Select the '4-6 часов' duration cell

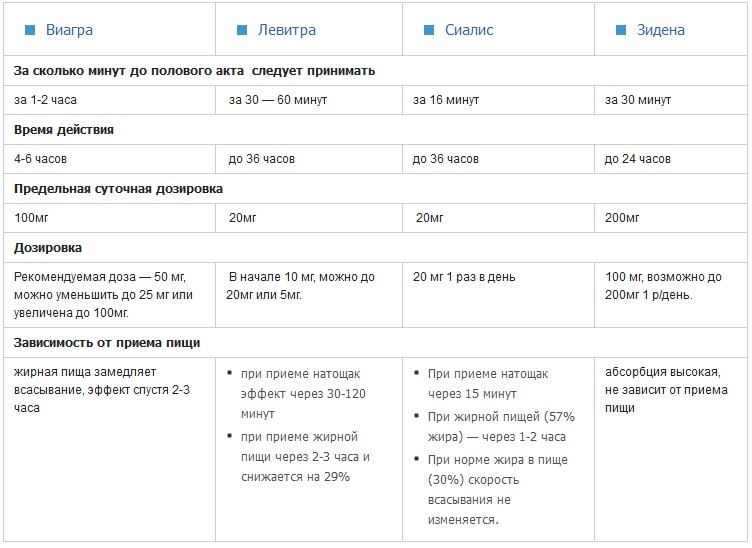[41, 159]
